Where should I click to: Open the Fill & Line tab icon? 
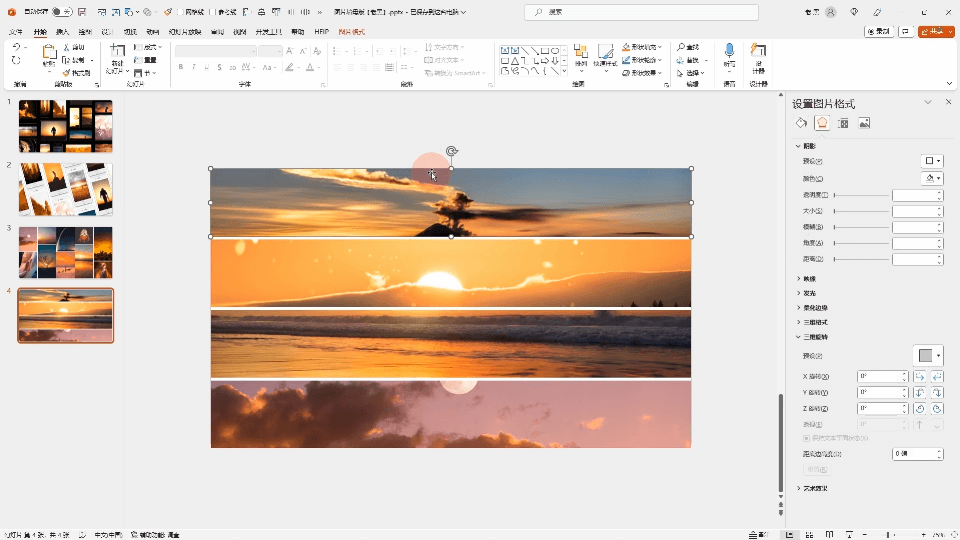click(801, 123)
